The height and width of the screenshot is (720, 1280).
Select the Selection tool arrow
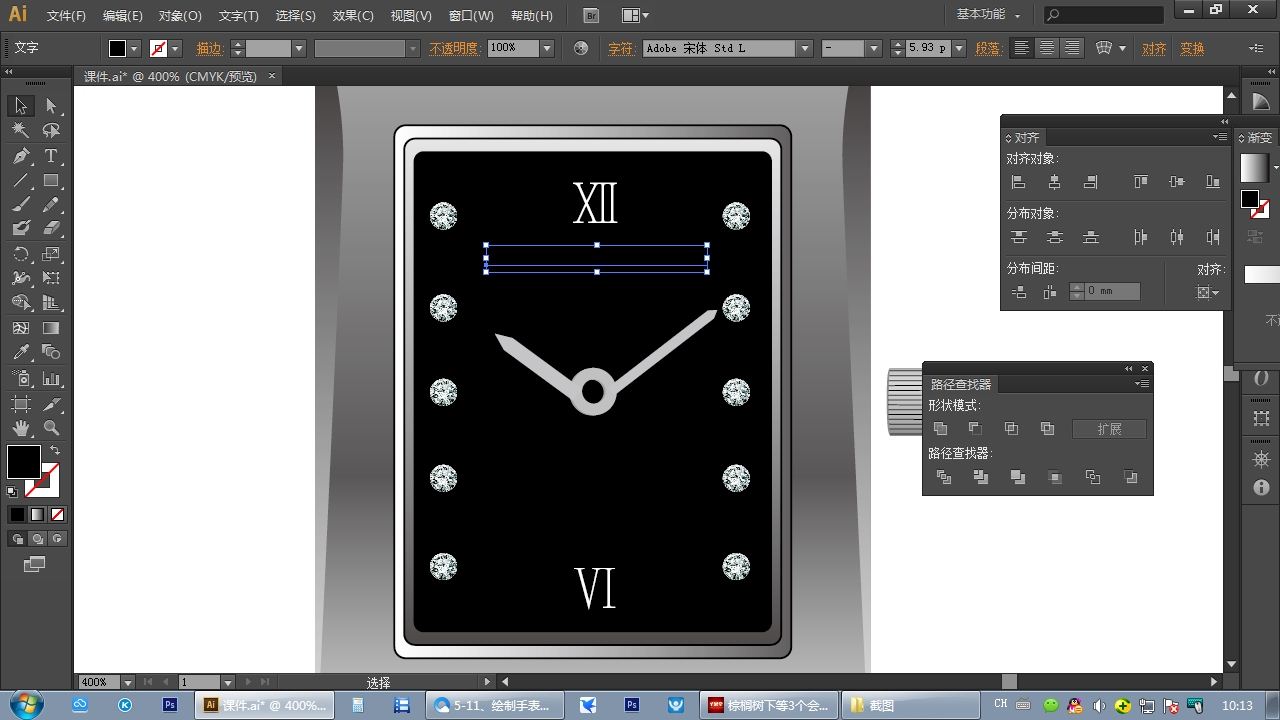click(21, 106)
